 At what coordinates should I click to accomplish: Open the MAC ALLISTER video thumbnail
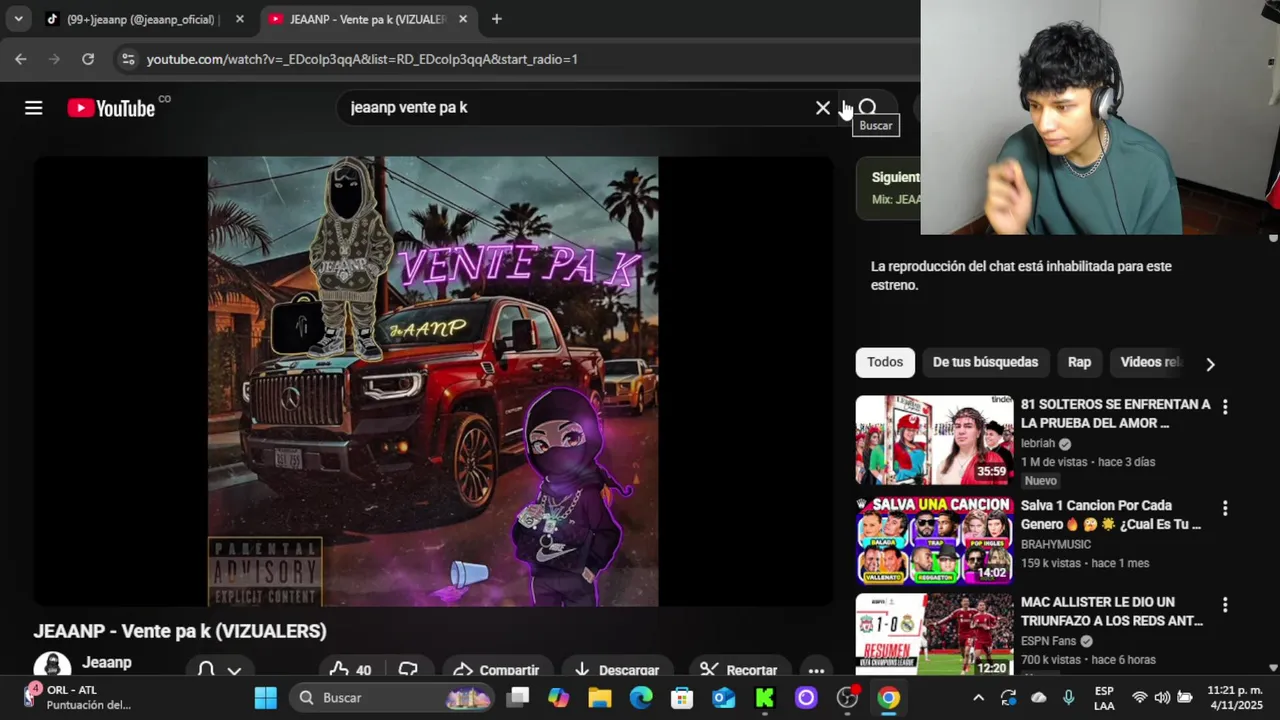click(x=934, y=633)
